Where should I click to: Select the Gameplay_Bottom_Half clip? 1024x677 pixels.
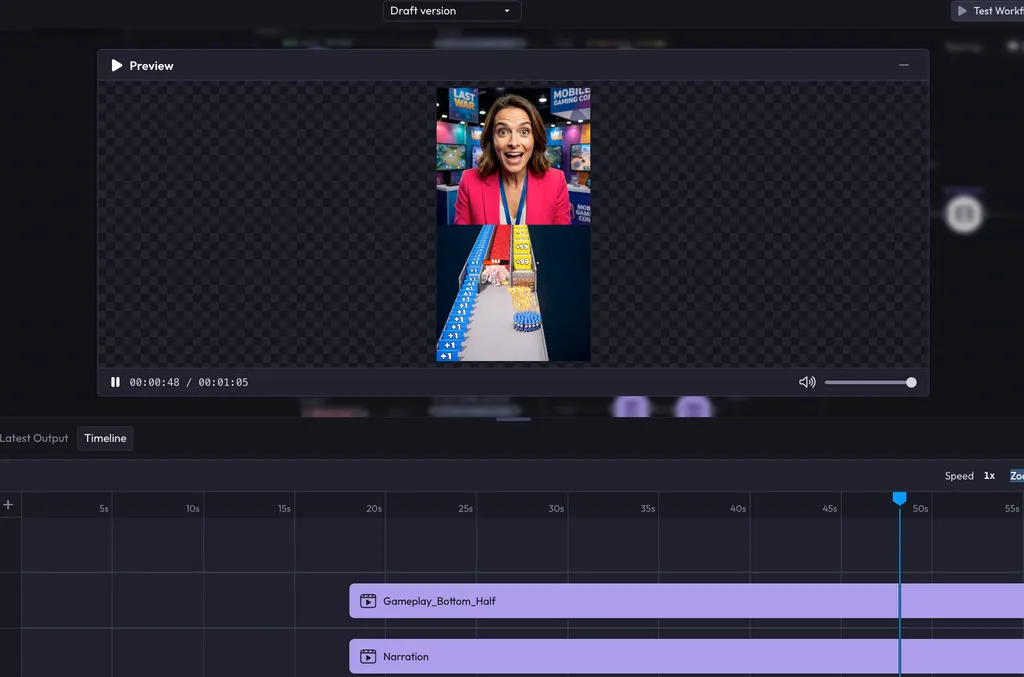(686, 601)
